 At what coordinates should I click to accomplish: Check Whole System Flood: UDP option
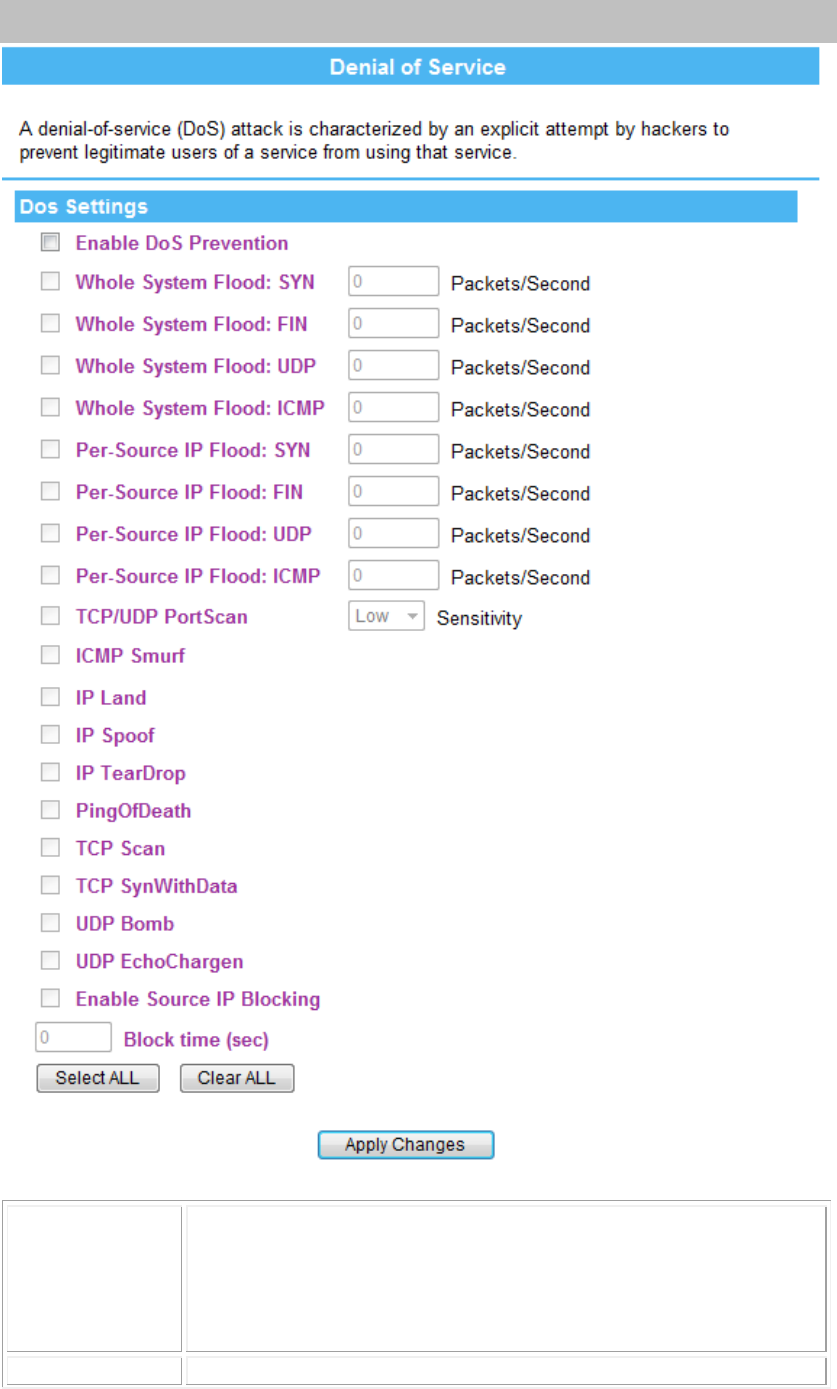(50, 366)
